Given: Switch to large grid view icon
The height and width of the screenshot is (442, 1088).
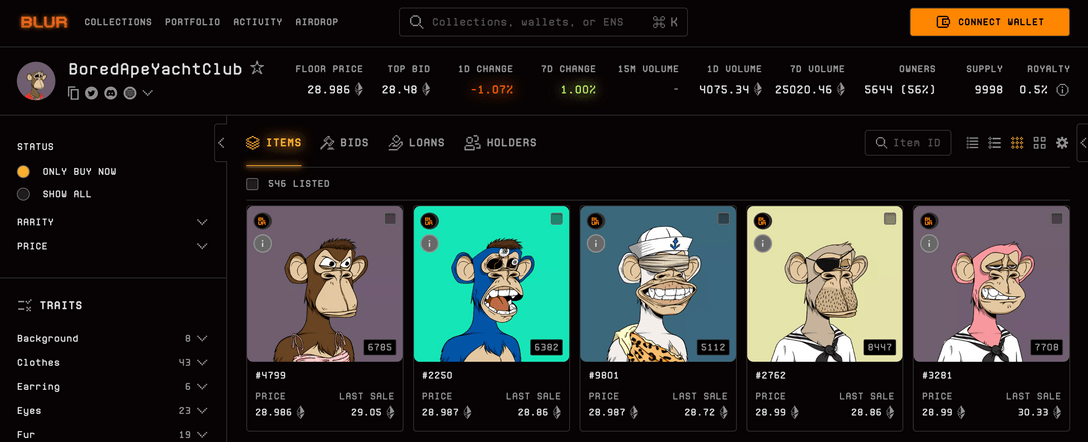Looking at the screenshot, I should [1040, 143].
